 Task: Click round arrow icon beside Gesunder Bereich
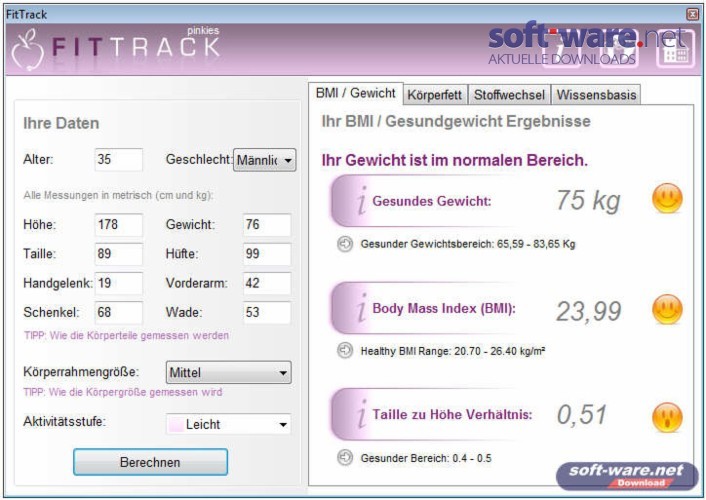click(345, 458)
